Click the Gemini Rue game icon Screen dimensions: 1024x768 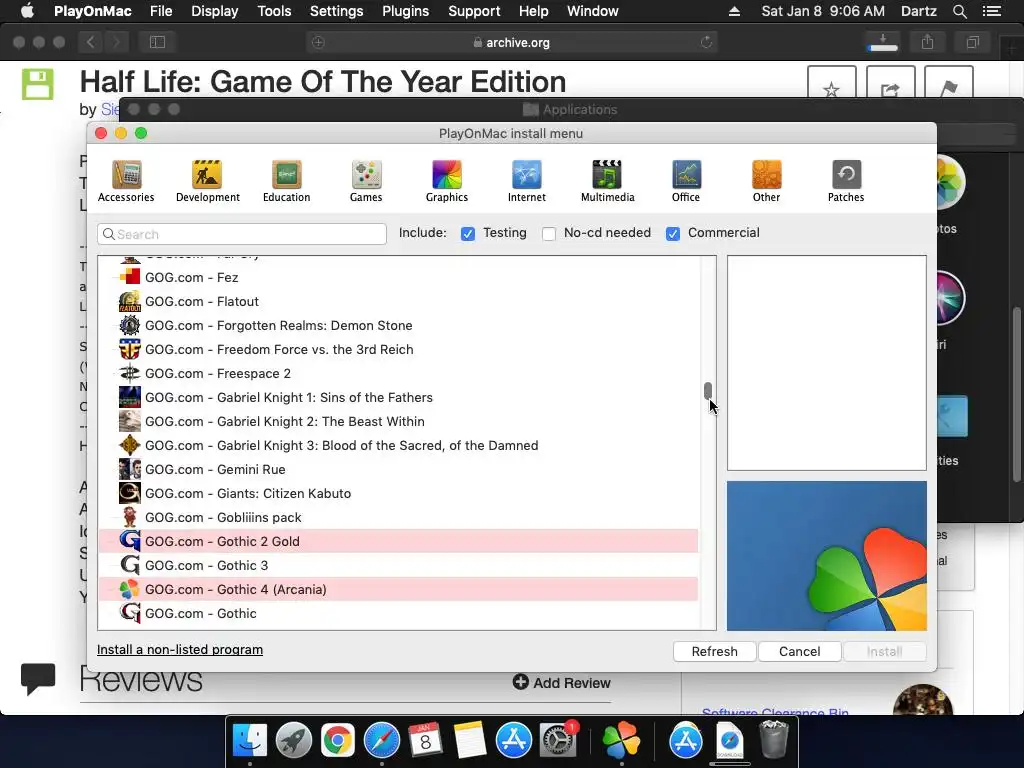[x=129, y=469]
